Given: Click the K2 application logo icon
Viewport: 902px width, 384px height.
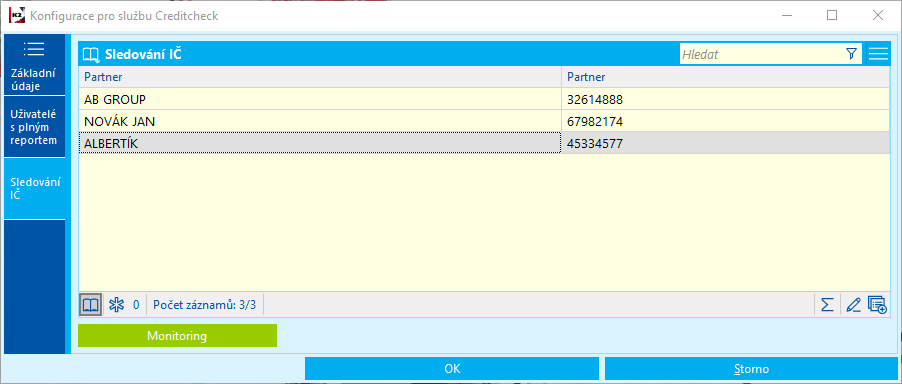Looking at the screenshot, I should click(16, 16).
